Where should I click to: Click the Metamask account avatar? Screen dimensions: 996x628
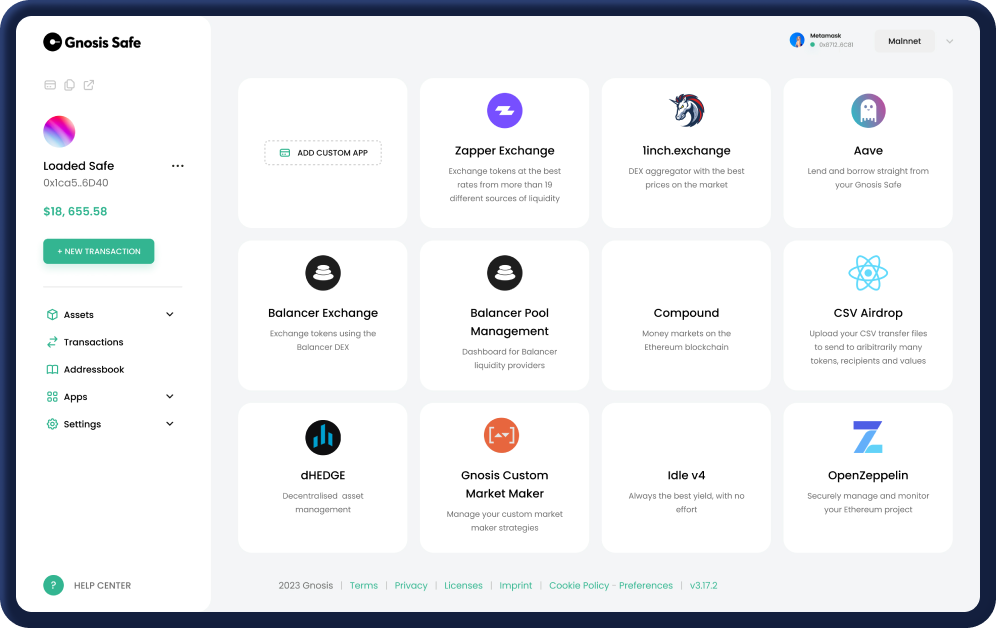[797, 40]
